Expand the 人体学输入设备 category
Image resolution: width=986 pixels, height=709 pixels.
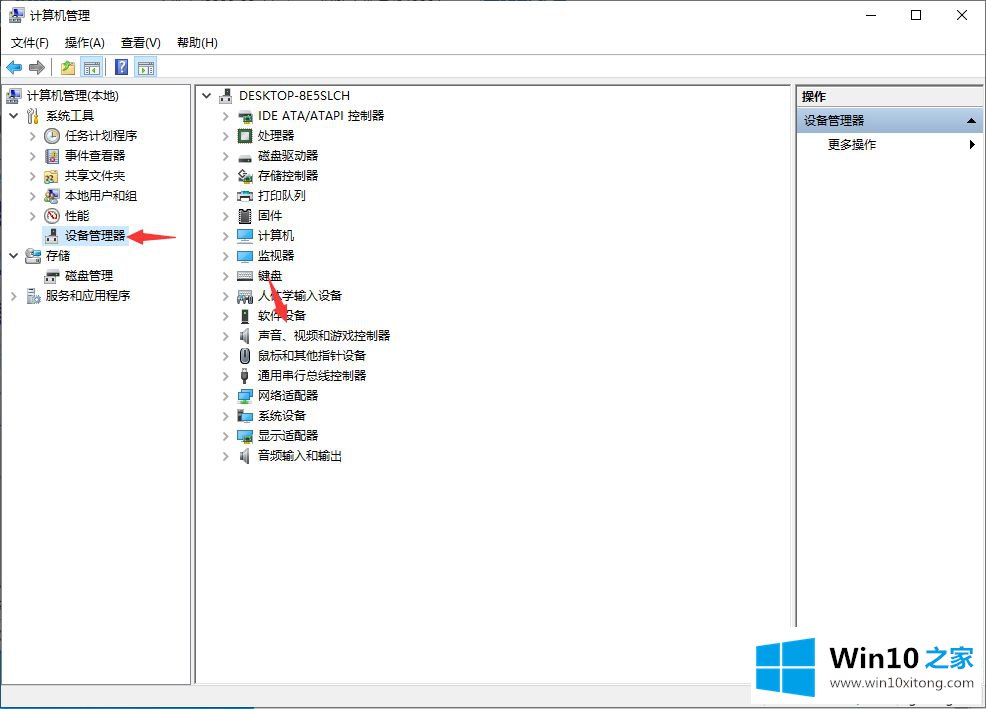[x=225, y=296]
